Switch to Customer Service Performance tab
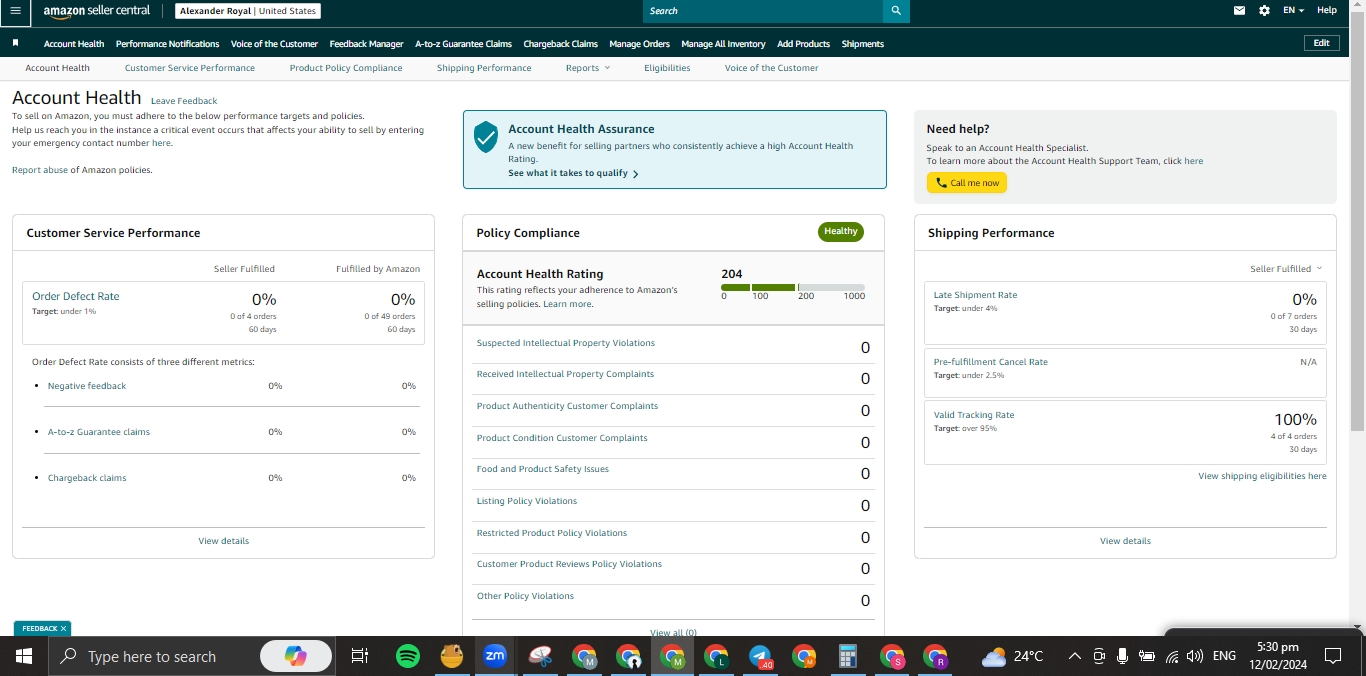Screen dimensions: 1366x676 tap(190, 68)
